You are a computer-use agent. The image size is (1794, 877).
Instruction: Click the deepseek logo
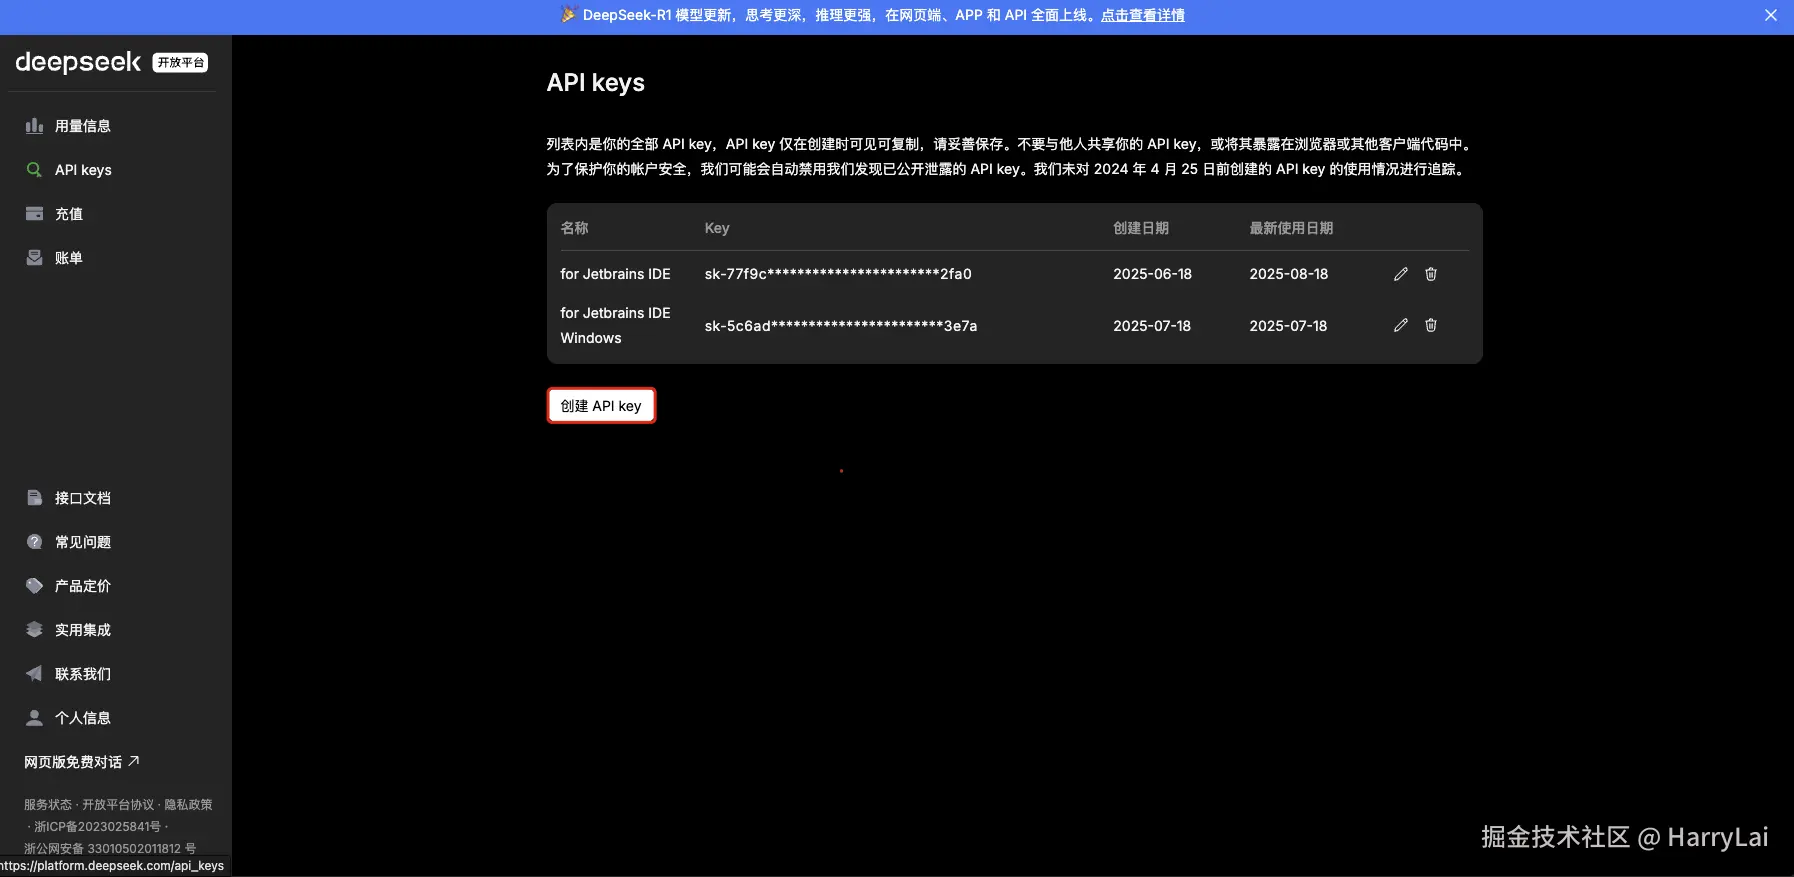tap(78, 62)
